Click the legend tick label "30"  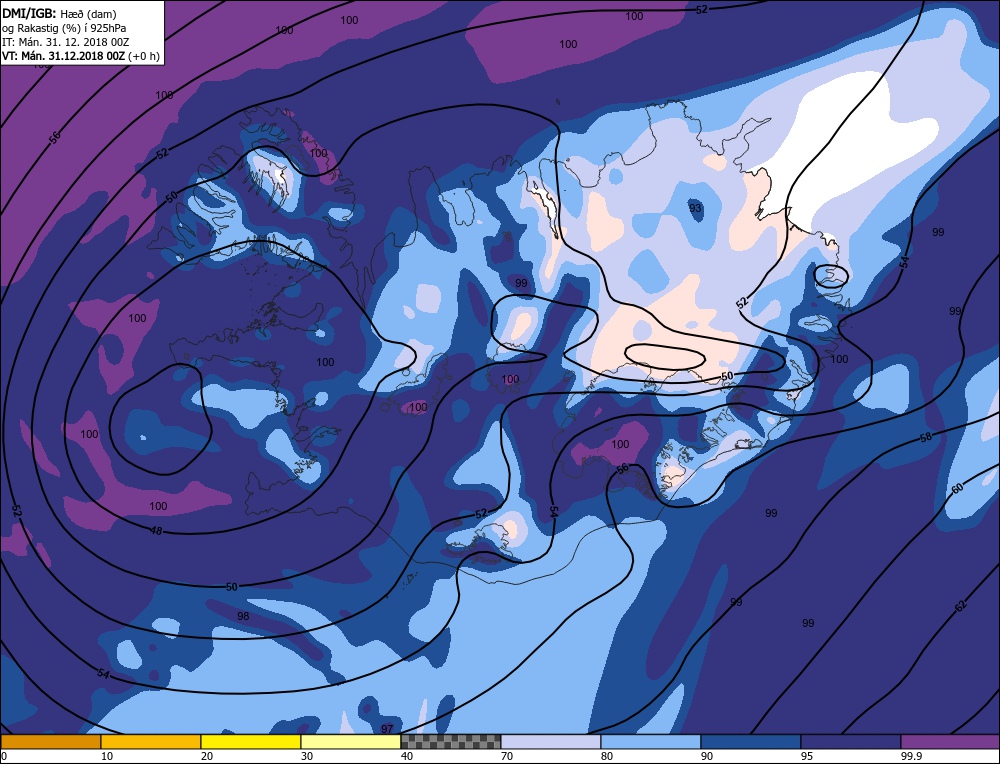point(307,756)
